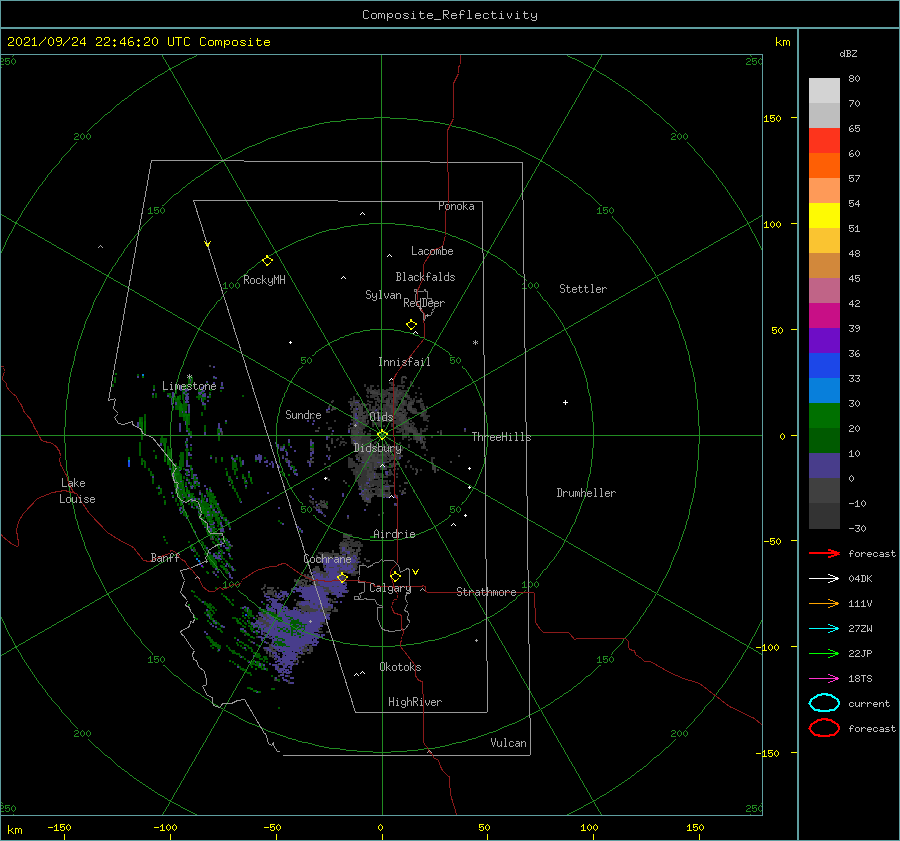Click the RedDeer city label
Viewport: 900px width, 841px height.
pyautogui.click(x=424, y=303)
